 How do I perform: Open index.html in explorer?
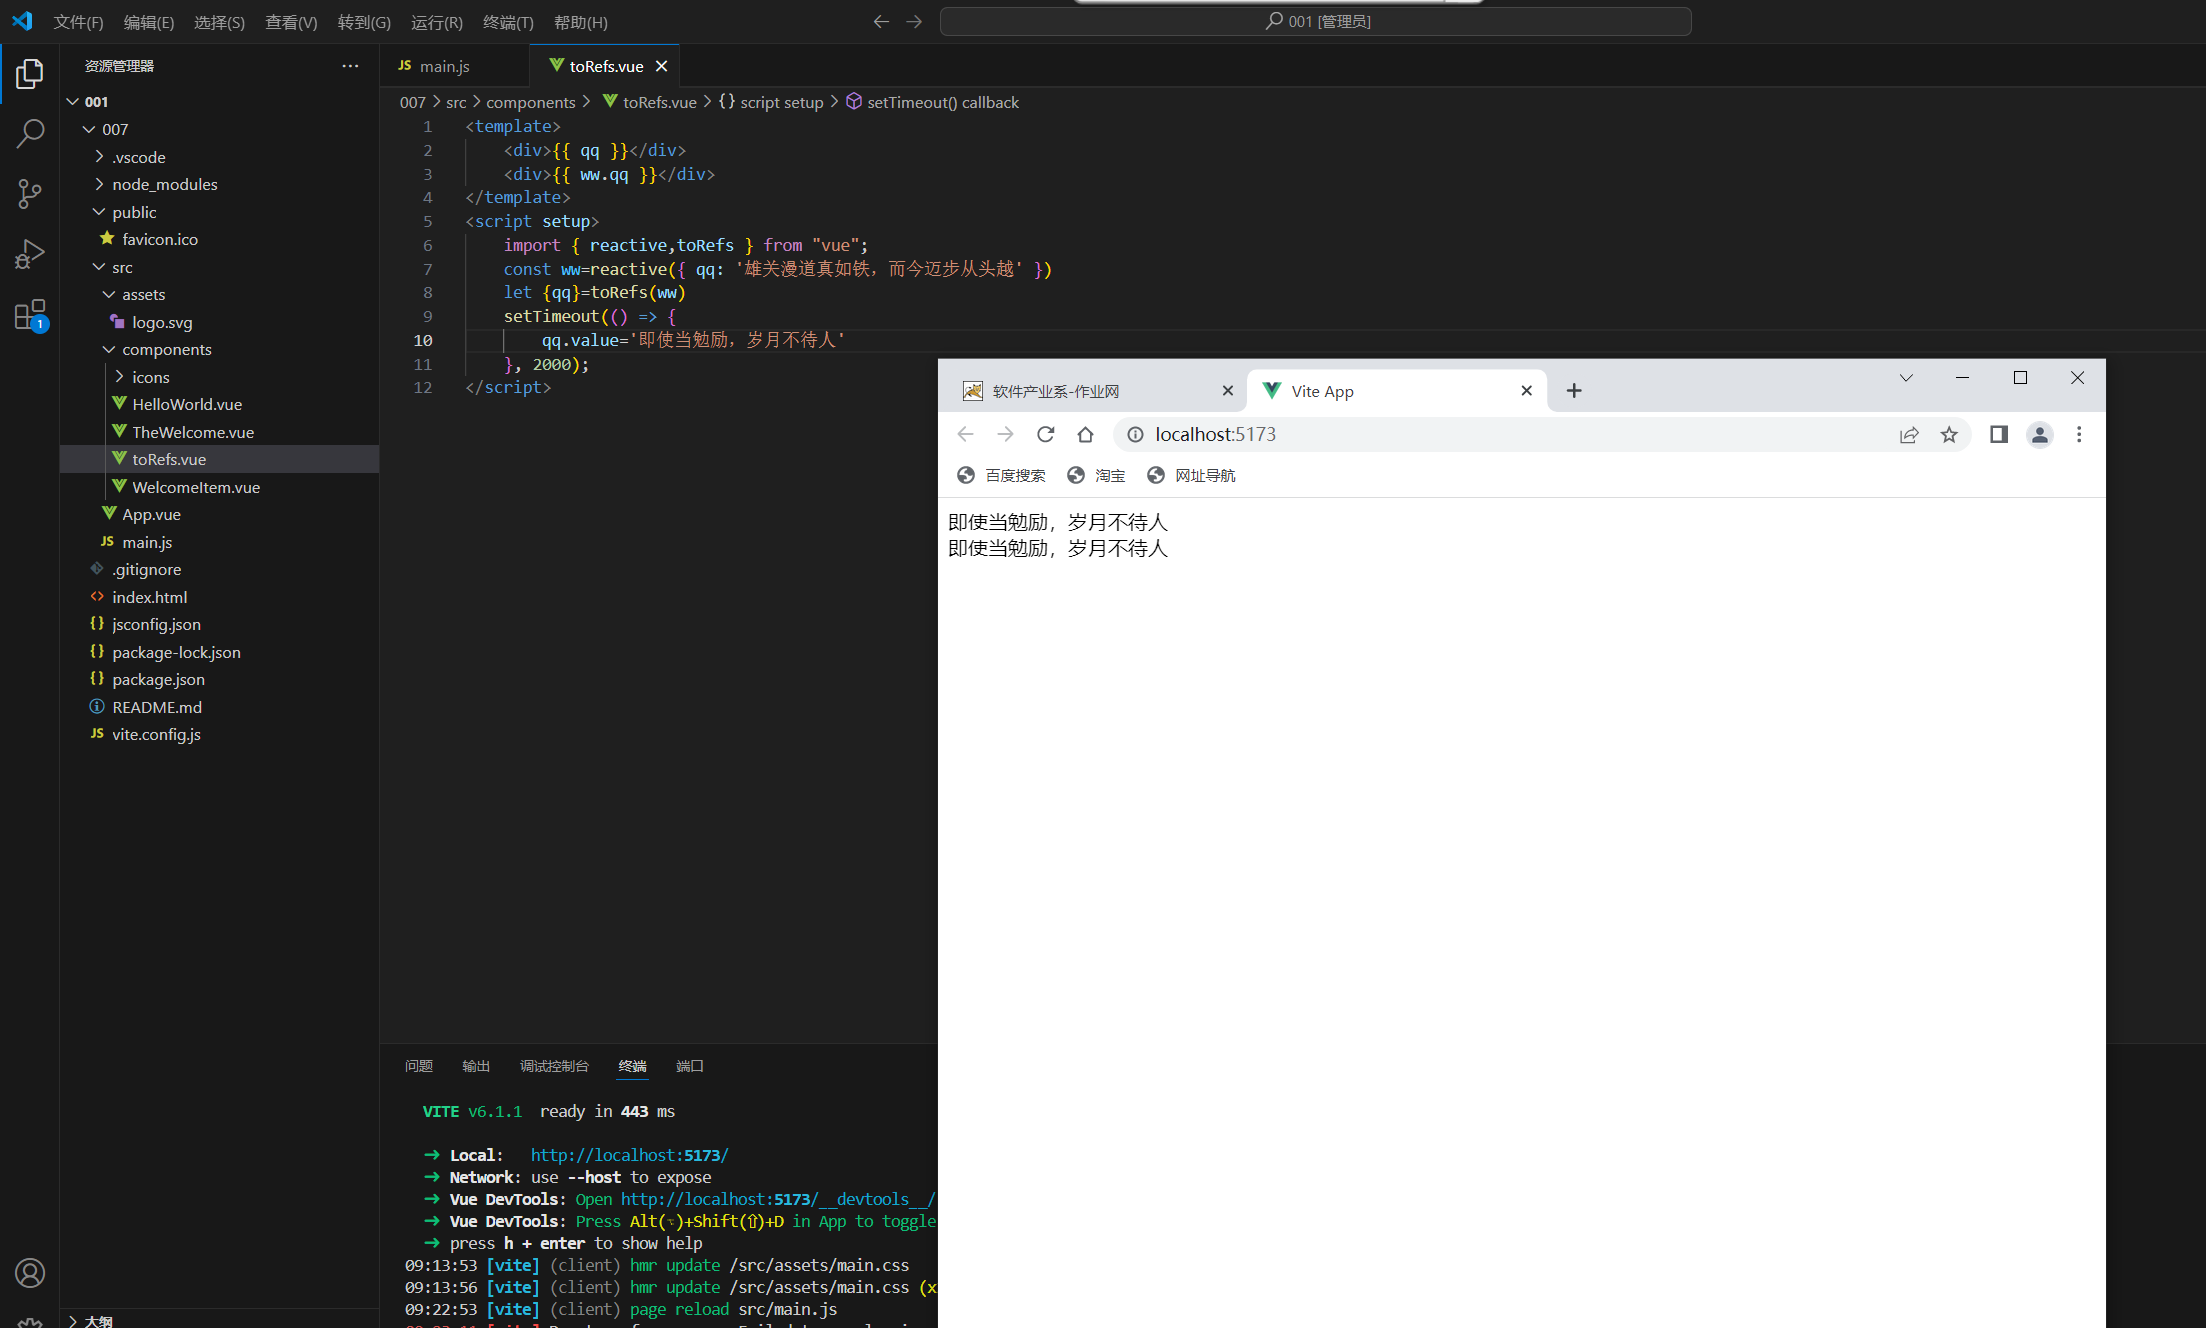click(150, 597)
